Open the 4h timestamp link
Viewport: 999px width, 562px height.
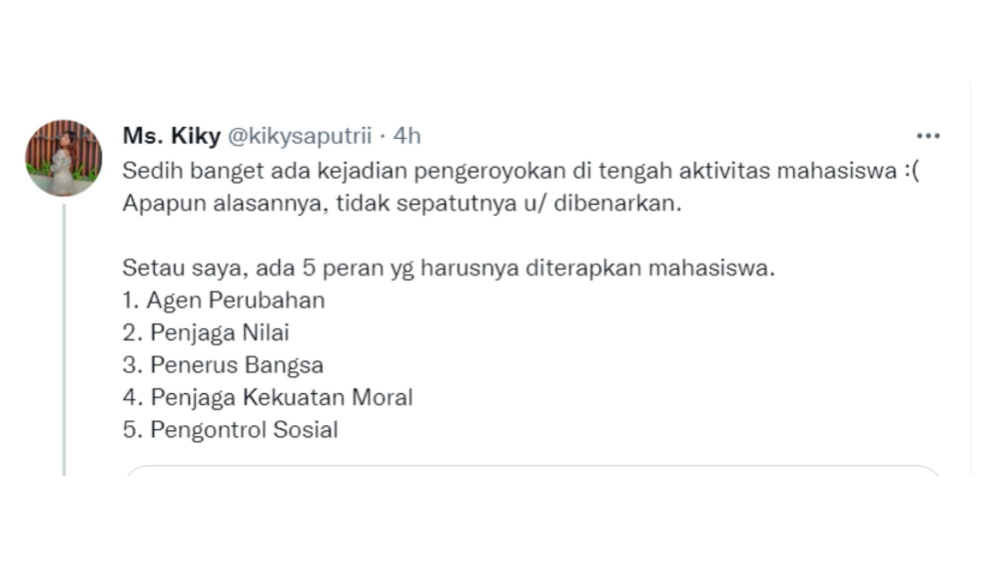(407, 136)
